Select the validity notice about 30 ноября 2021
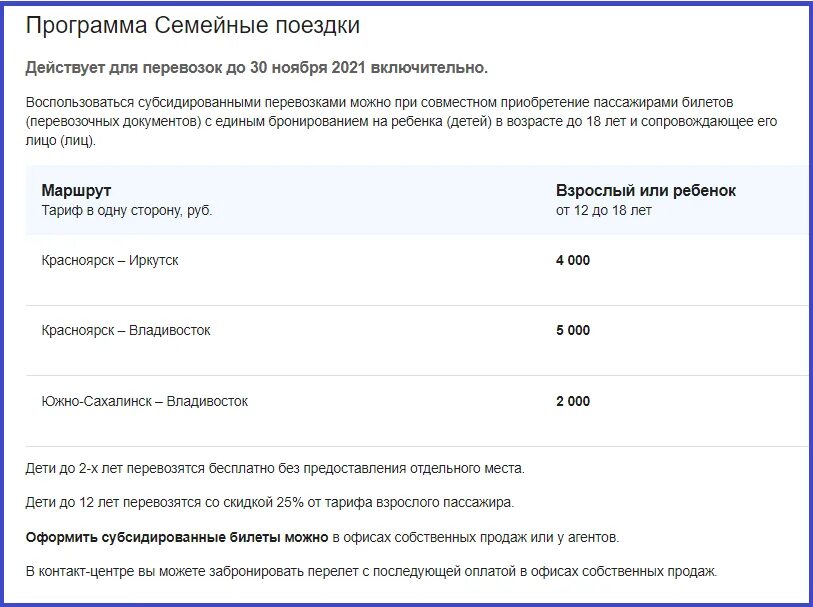Viewport: 813px width, 607px height. click(x=257, y=68)
